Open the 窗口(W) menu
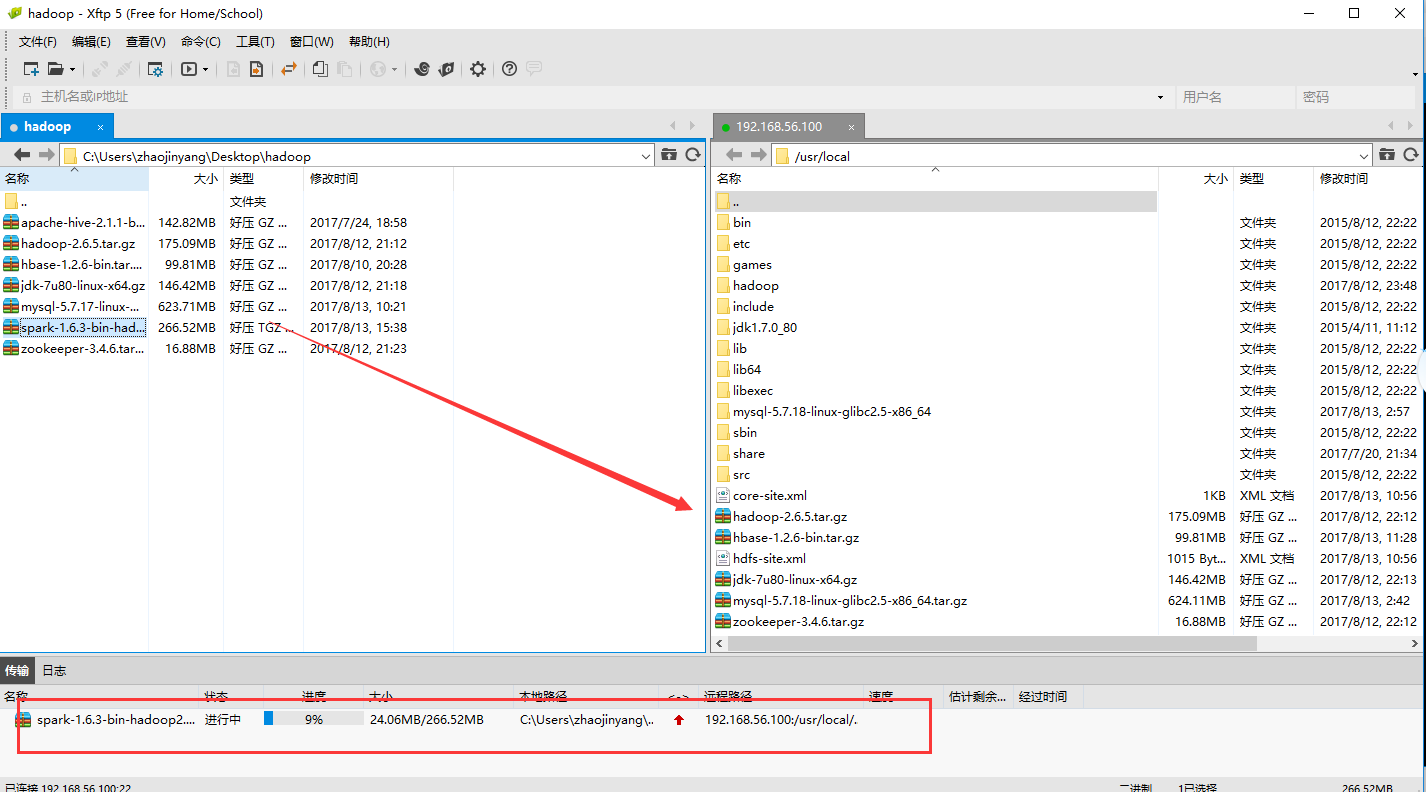This screenshot has width=1426, height=792. (x=312, y=42)
